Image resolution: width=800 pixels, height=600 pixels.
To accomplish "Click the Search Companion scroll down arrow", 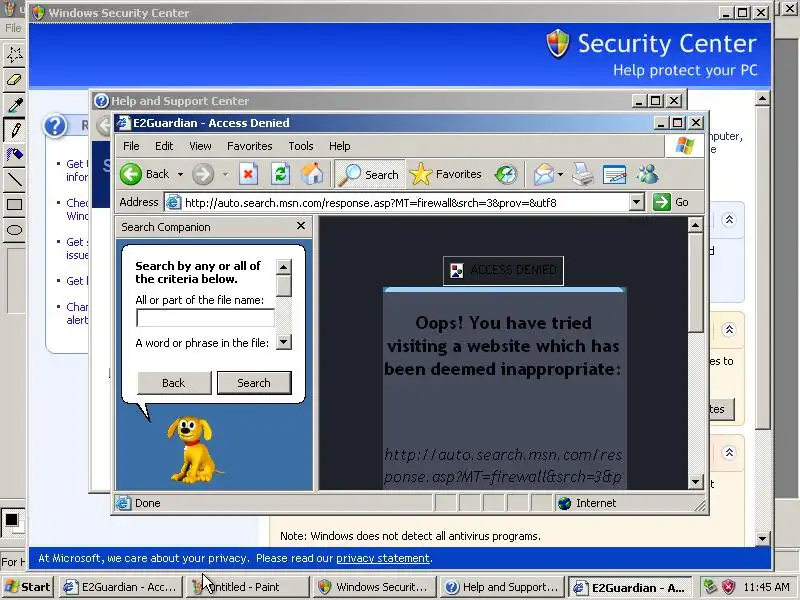I will tap(284, 342).
